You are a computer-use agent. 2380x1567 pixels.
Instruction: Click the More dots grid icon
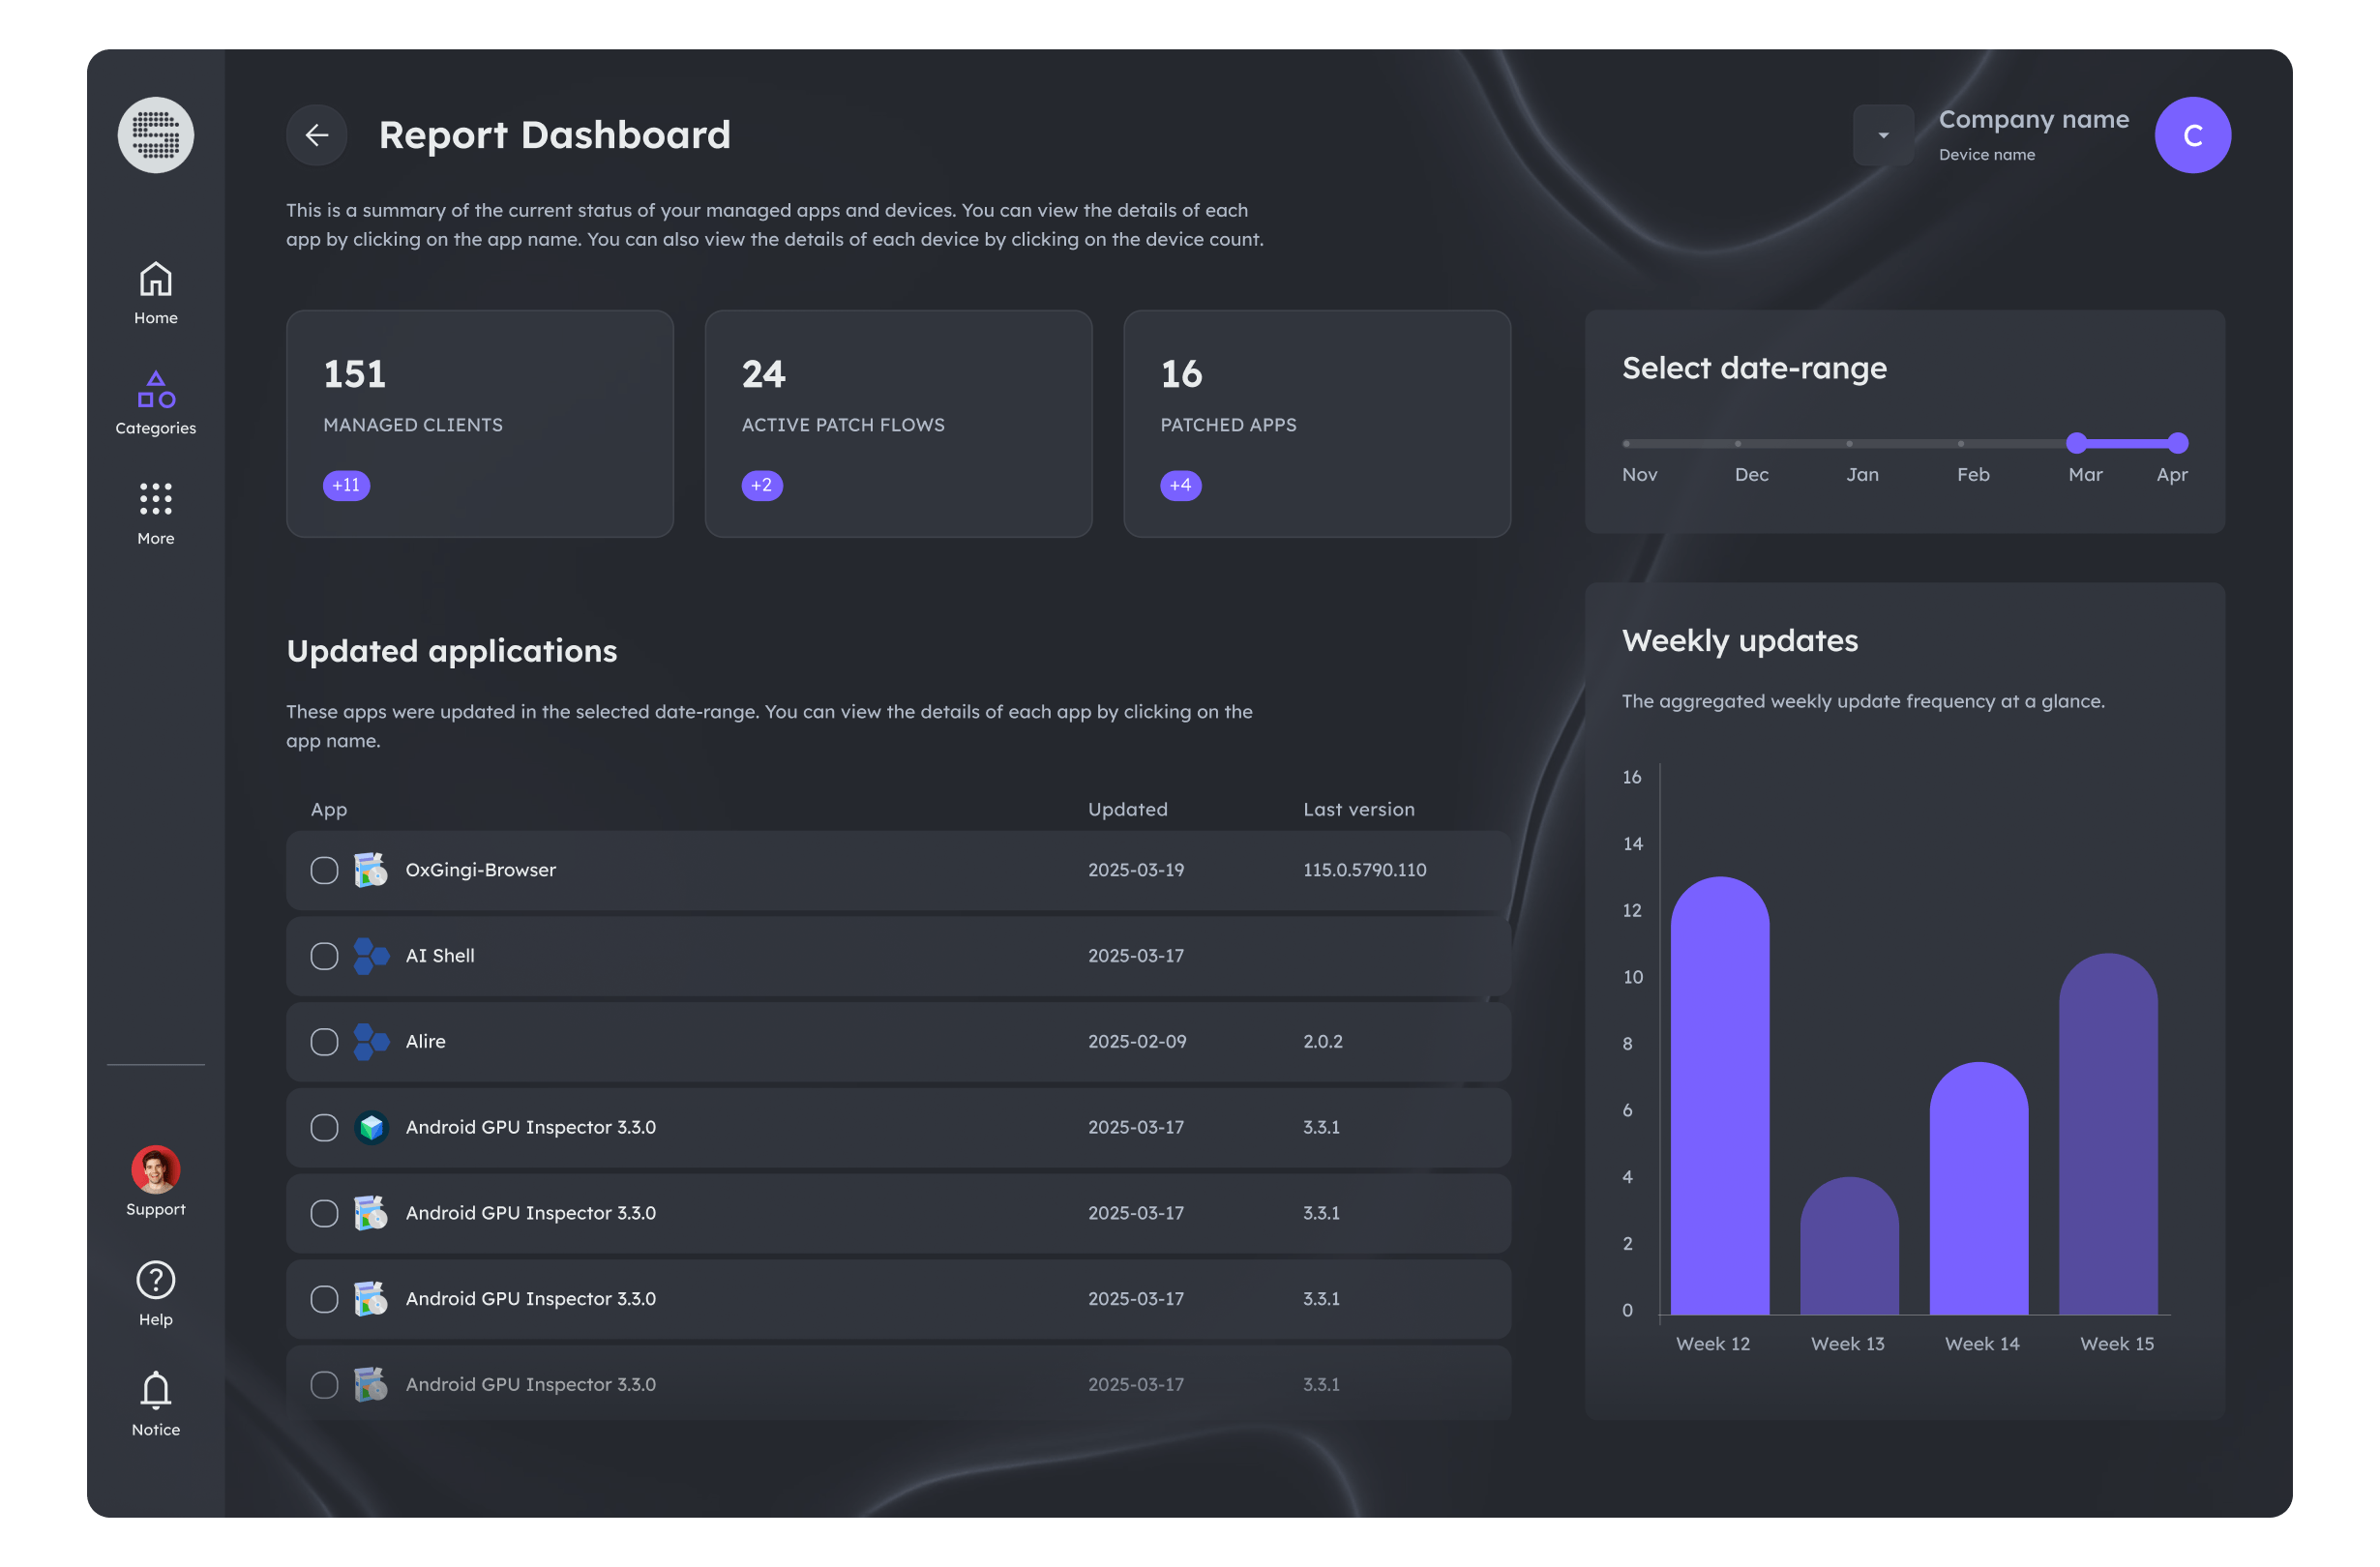[156, 498]
